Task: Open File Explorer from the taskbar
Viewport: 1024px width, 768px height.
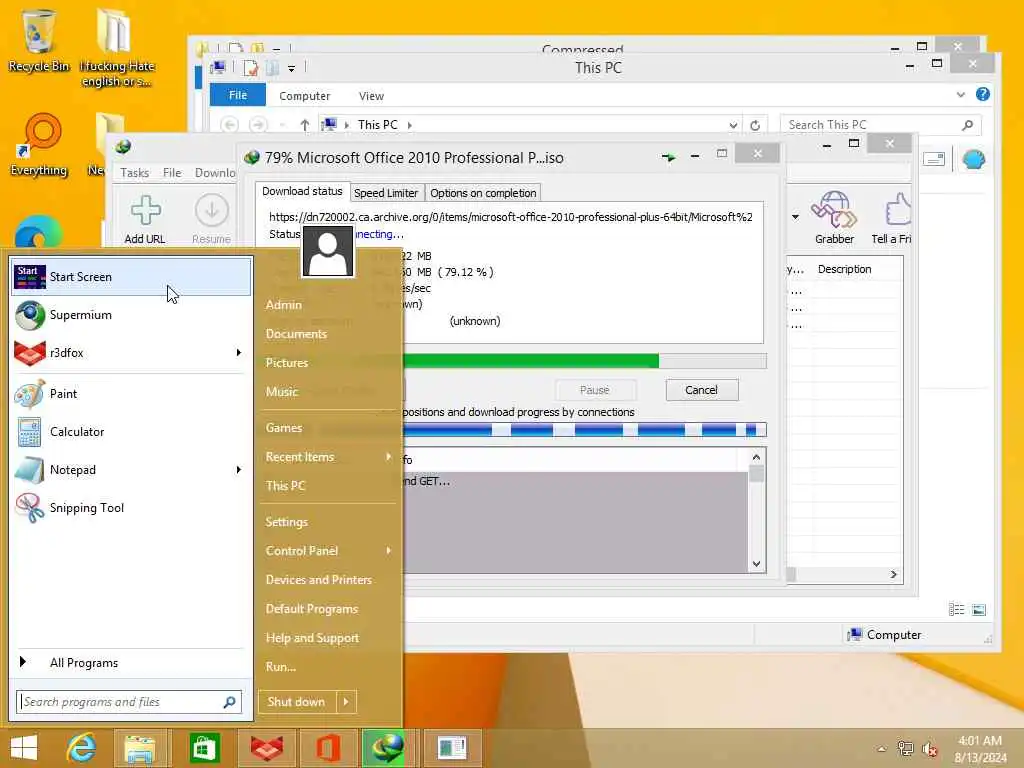Action: point(140,748)
